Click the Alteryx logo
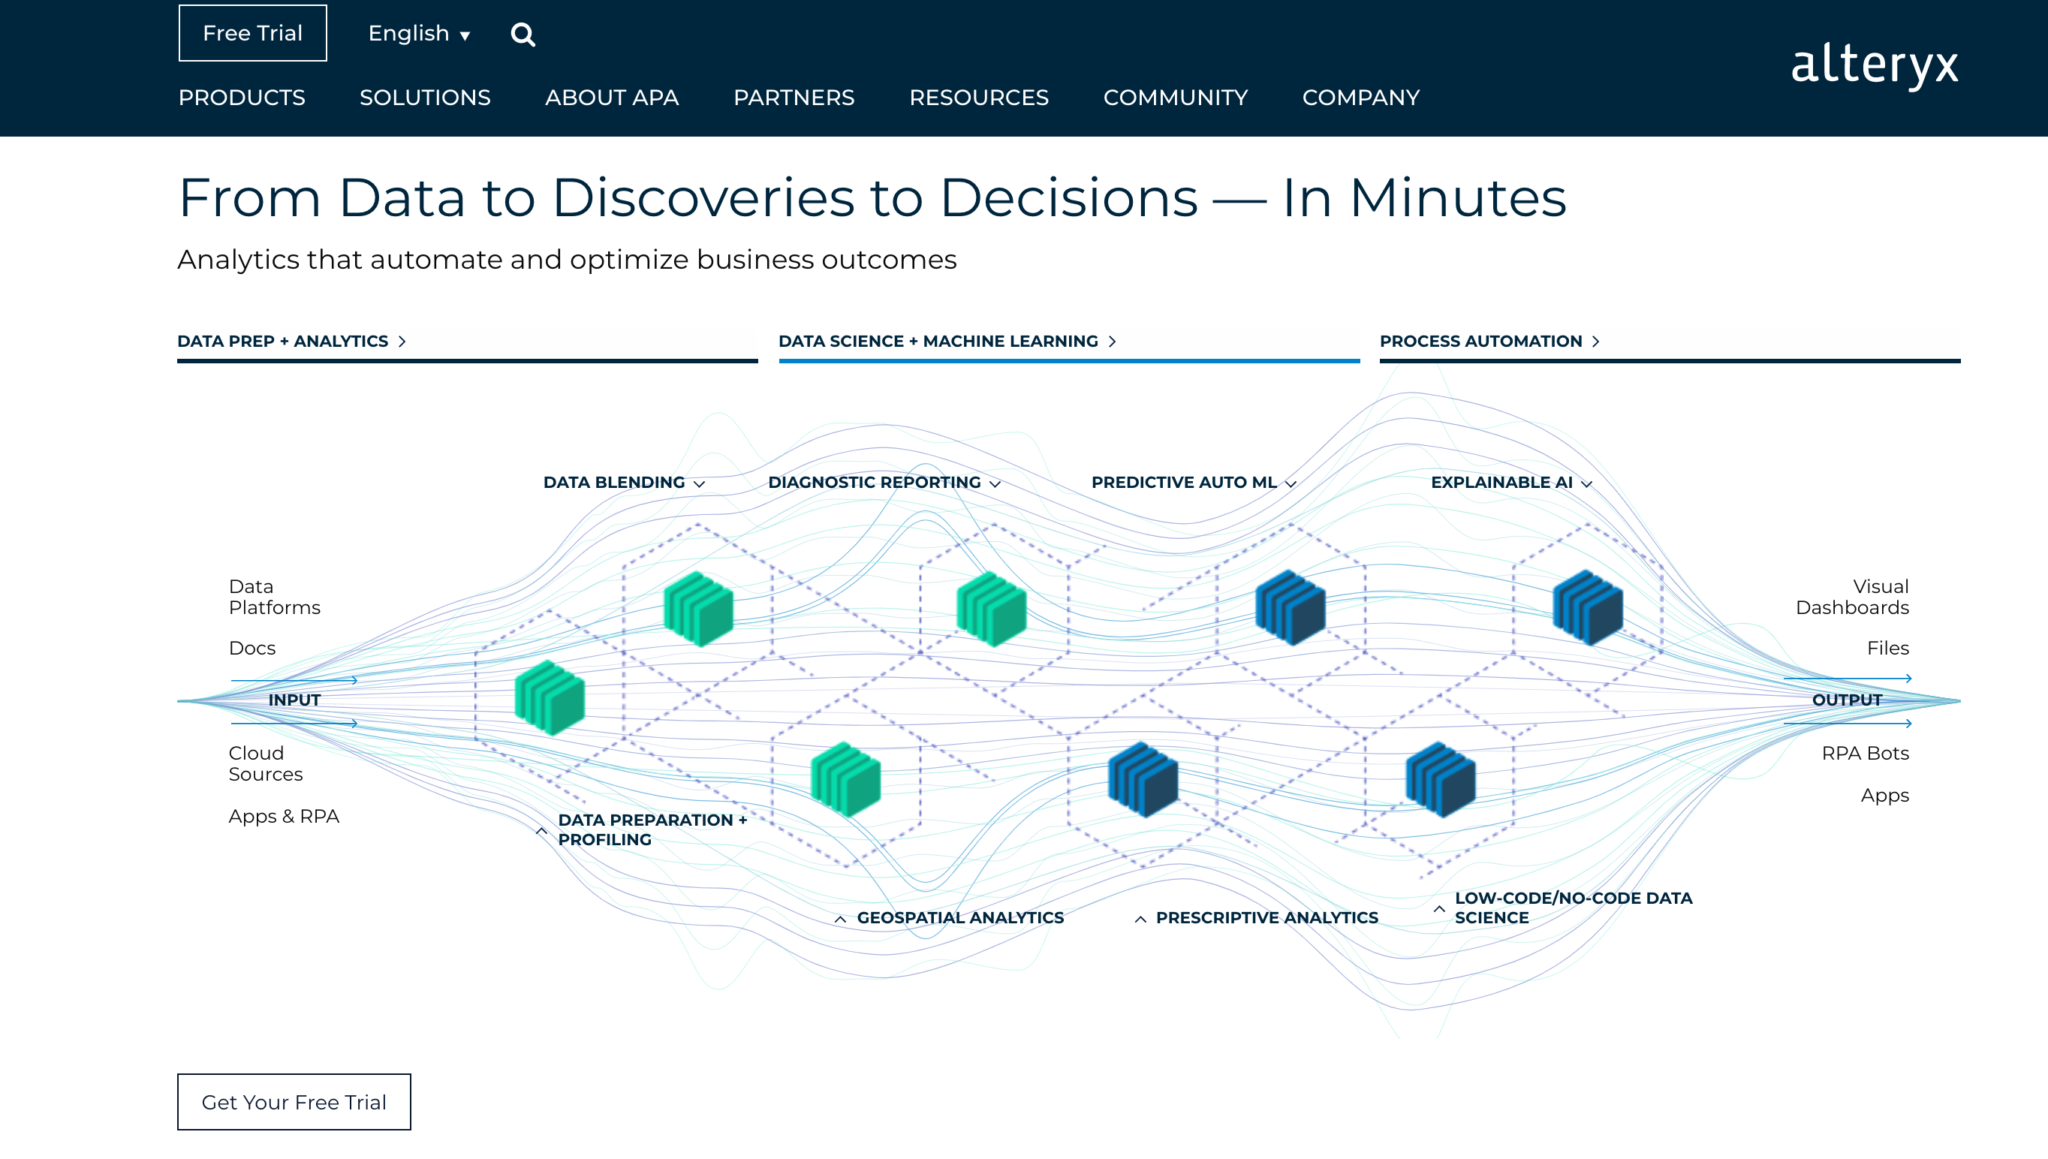 1874,66
